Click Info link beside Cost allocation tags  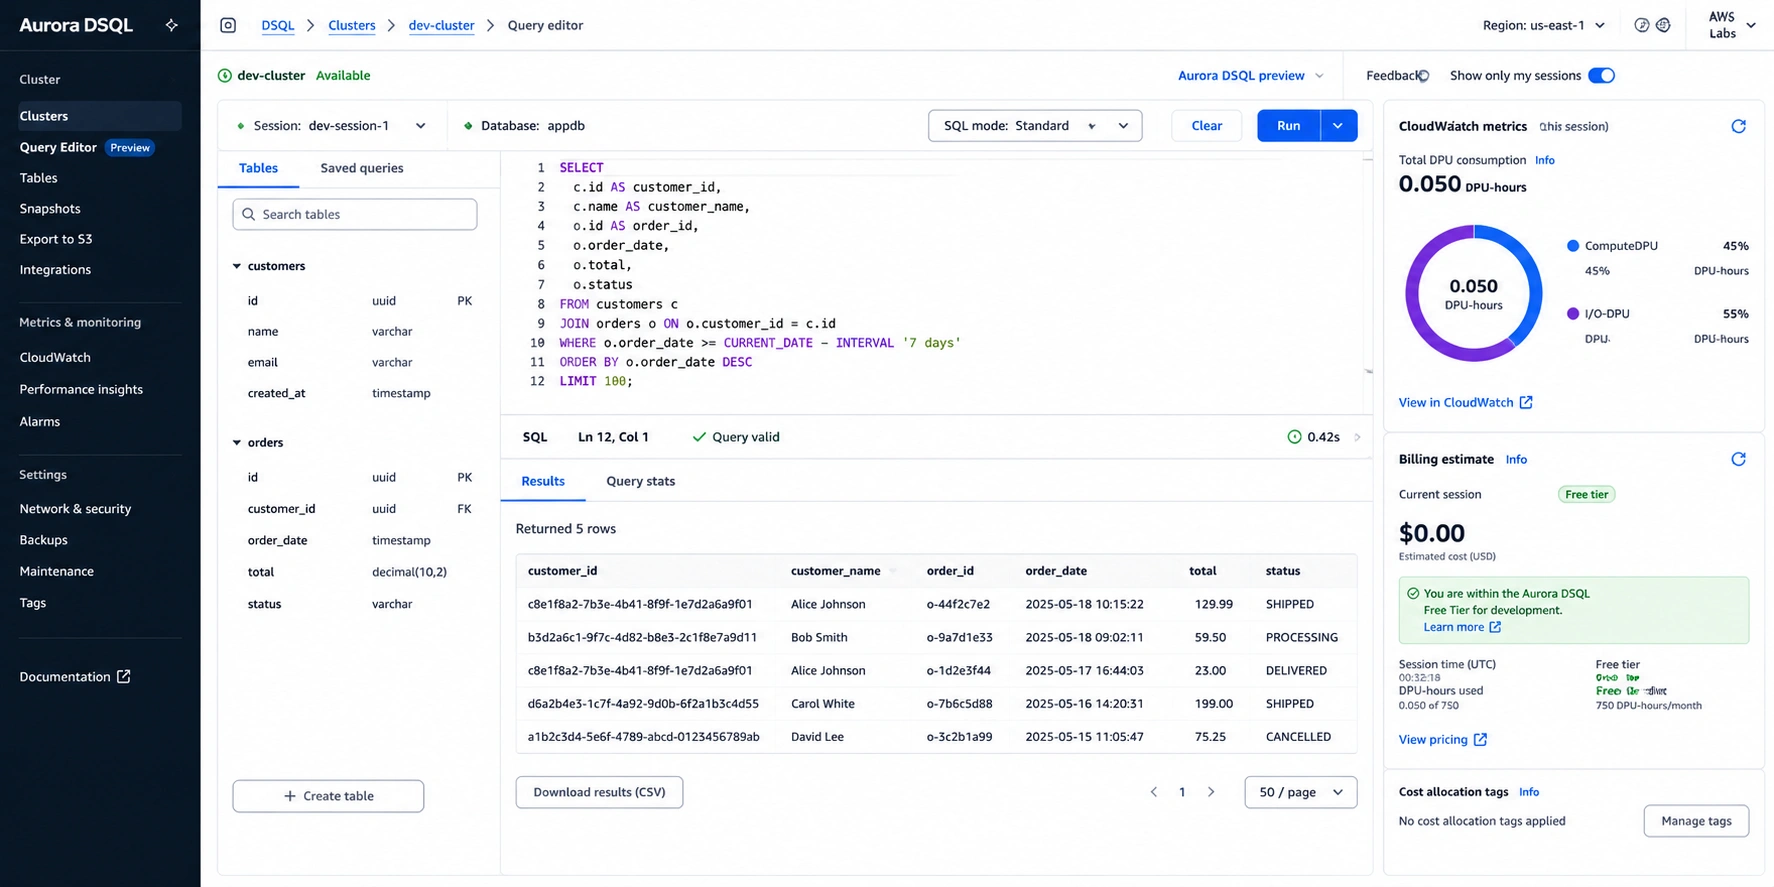pyautogui.click(x=1529, y=792)
